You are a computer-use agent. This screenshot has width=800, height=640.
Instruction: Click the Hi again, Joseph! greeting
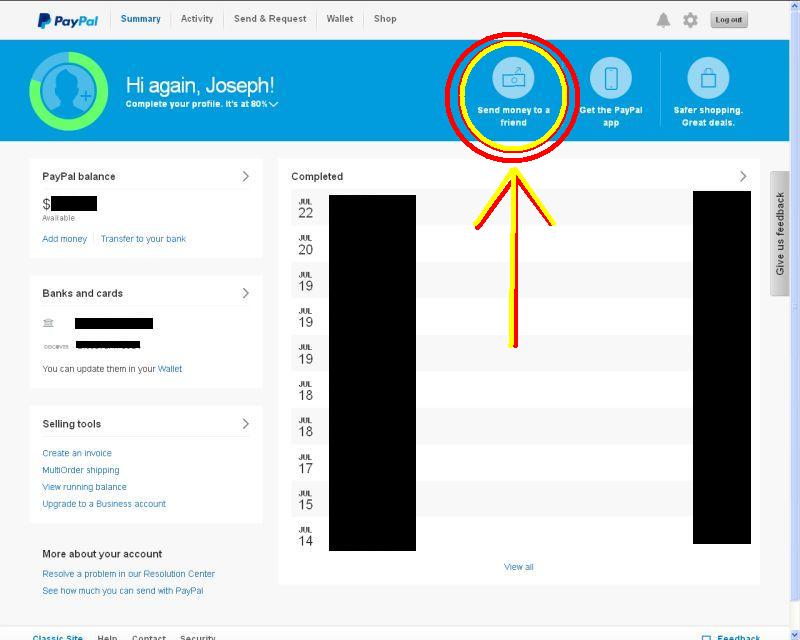pyautogui.click(x=200, y=85)
